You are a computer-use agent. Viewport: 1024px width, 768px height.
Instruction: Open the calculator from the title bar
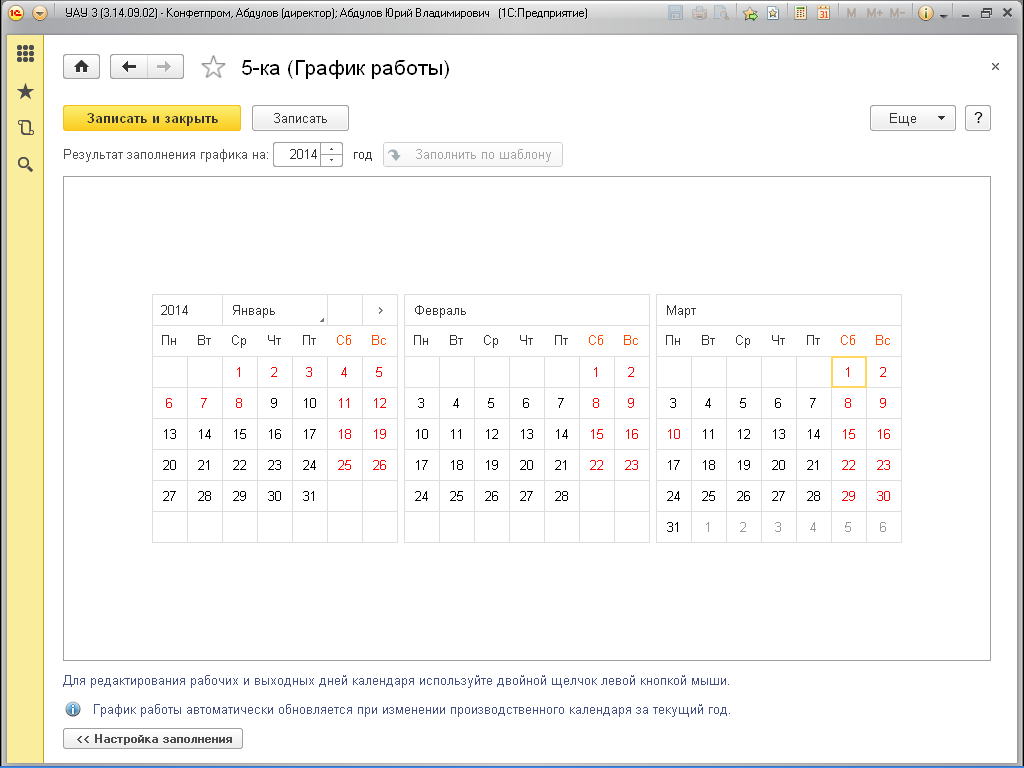coord(800,13)
